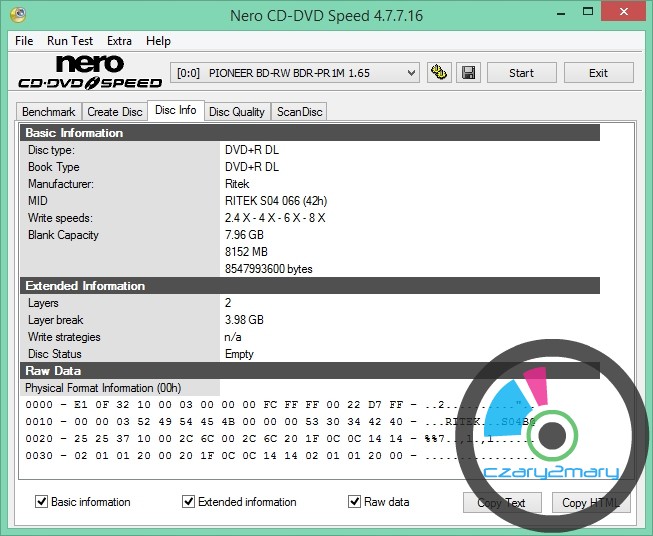Switch to the Disc Quality tab
Screen dimensions: 653x536
(x=237, y=112)
